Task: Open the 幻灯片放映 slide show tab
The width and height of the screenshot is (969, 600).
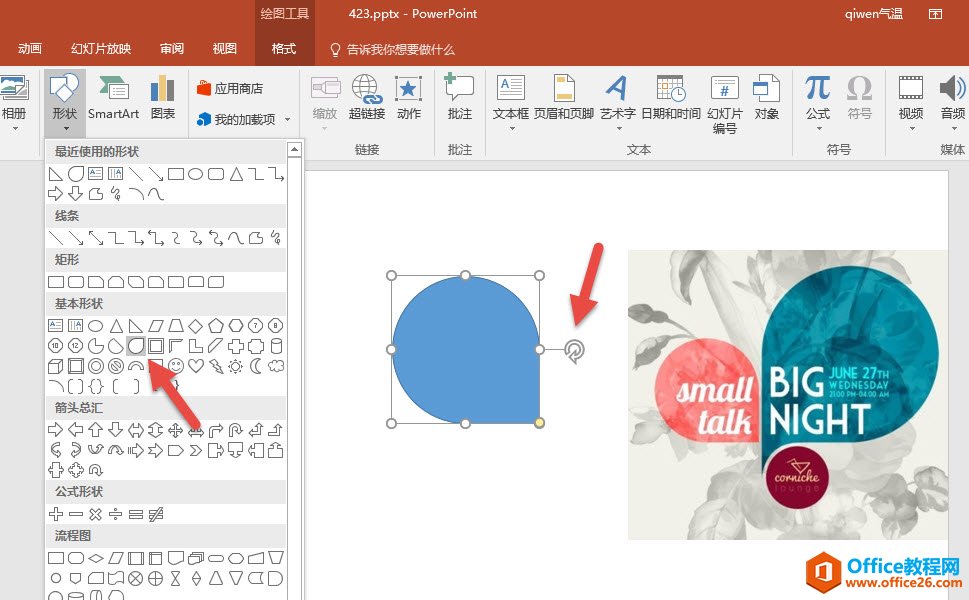Action: (100, 49)
